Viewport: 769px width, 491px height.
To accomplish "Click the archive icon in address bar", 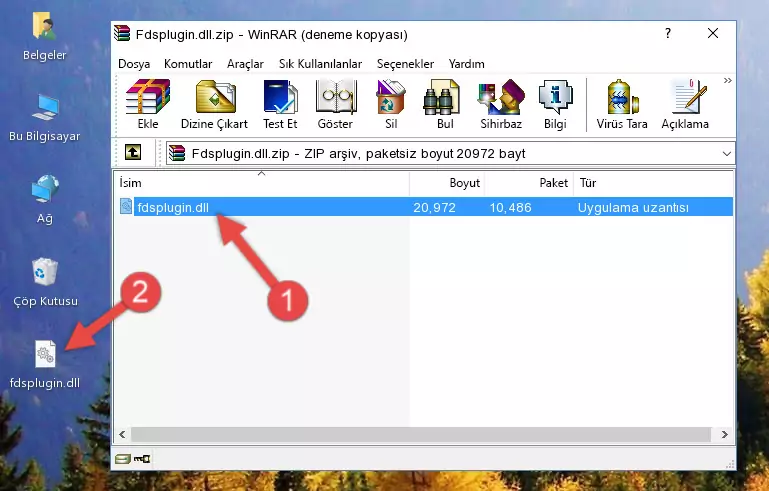I will click(x=177, y=154).
